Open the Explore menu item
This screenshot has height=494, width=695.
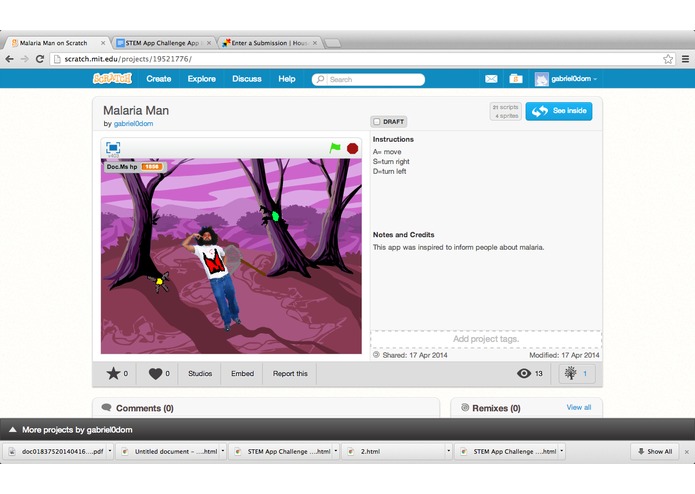(202, 79)
